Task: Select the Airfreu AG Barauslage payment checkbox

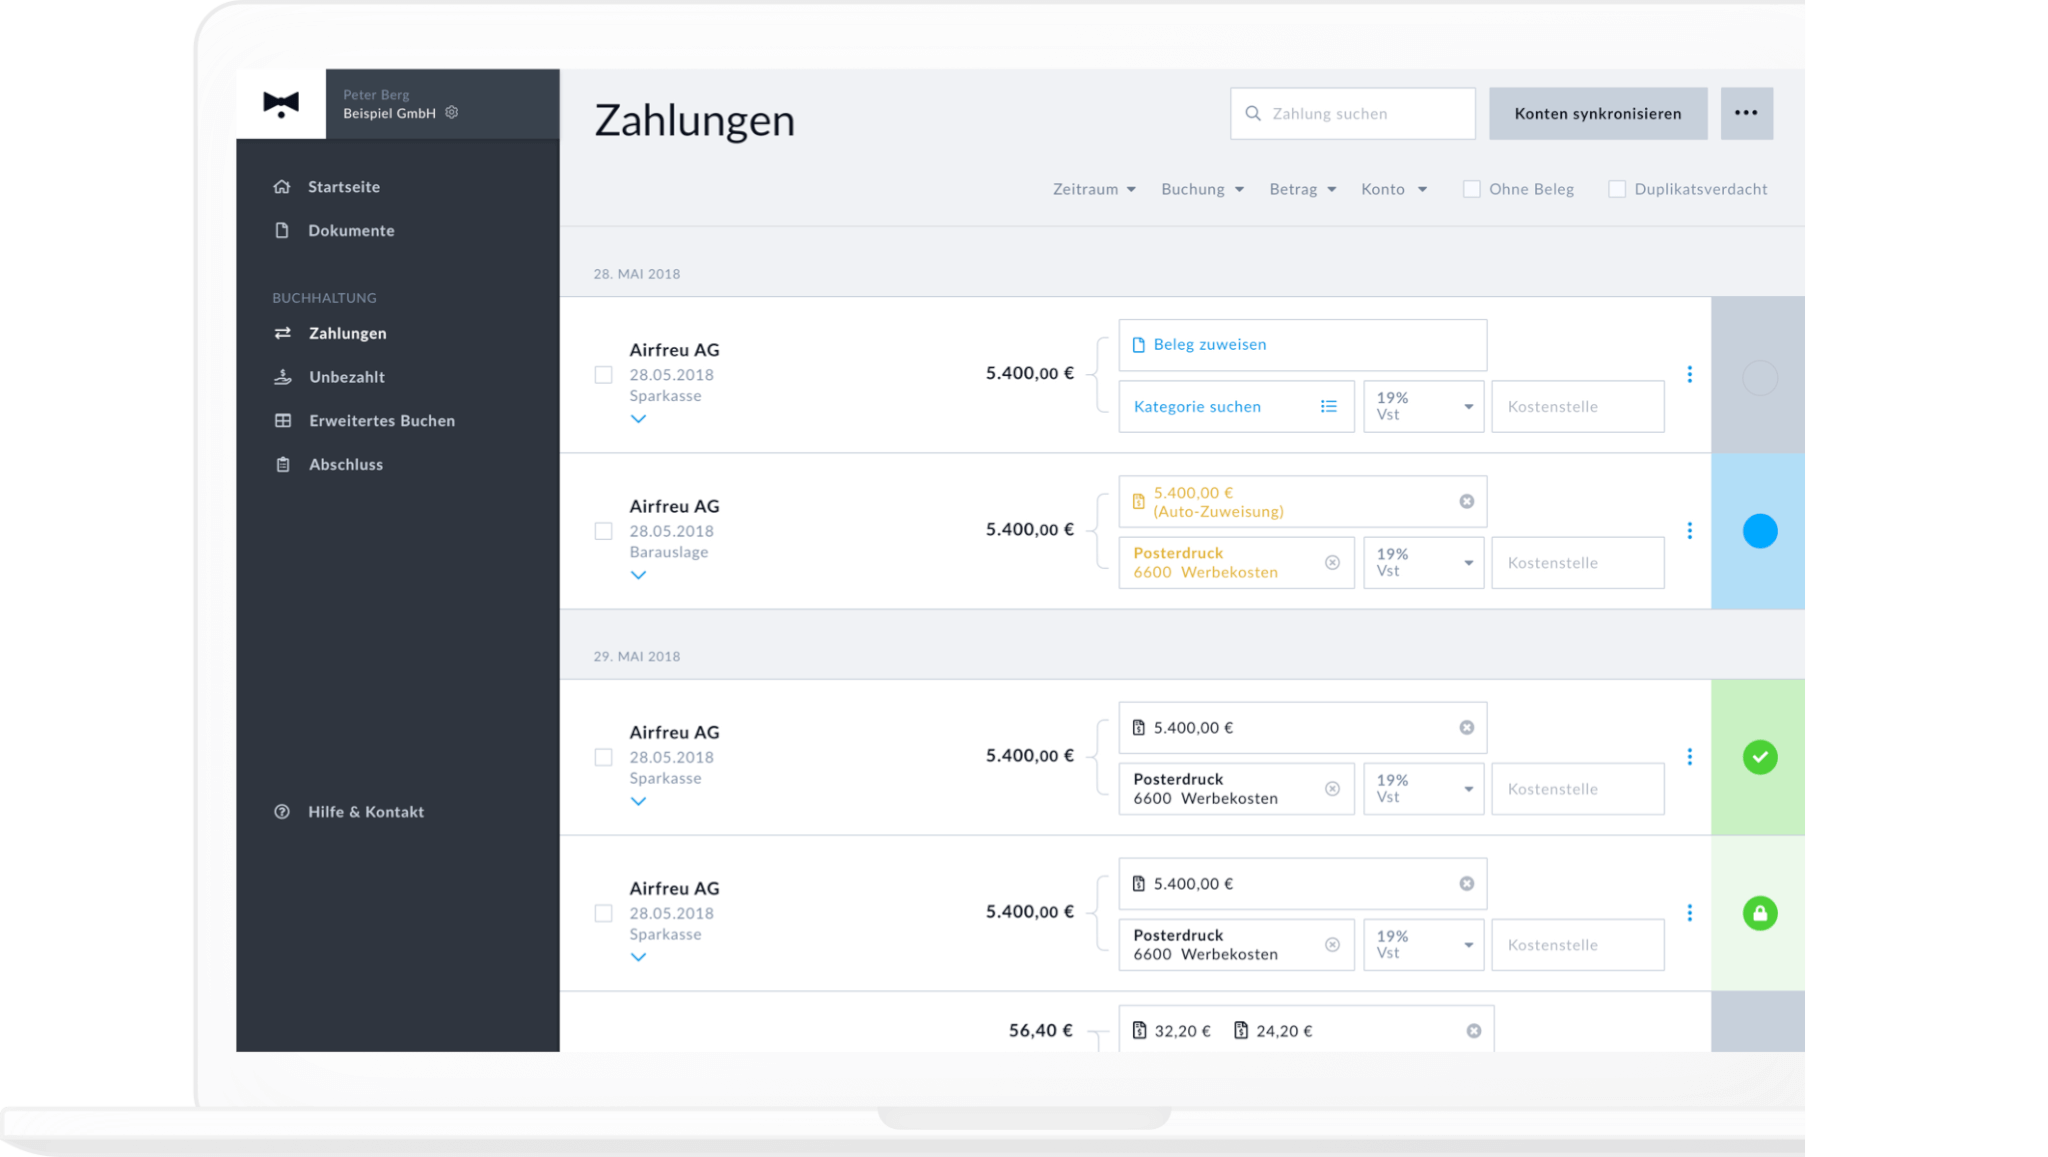Action: [603, 531]
